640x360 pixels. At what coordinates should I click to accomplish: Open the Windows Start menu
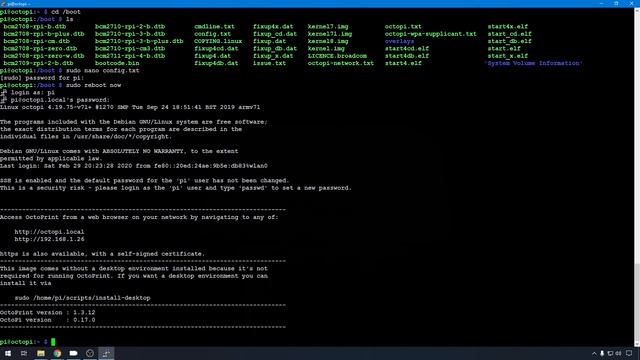point(8,353)
